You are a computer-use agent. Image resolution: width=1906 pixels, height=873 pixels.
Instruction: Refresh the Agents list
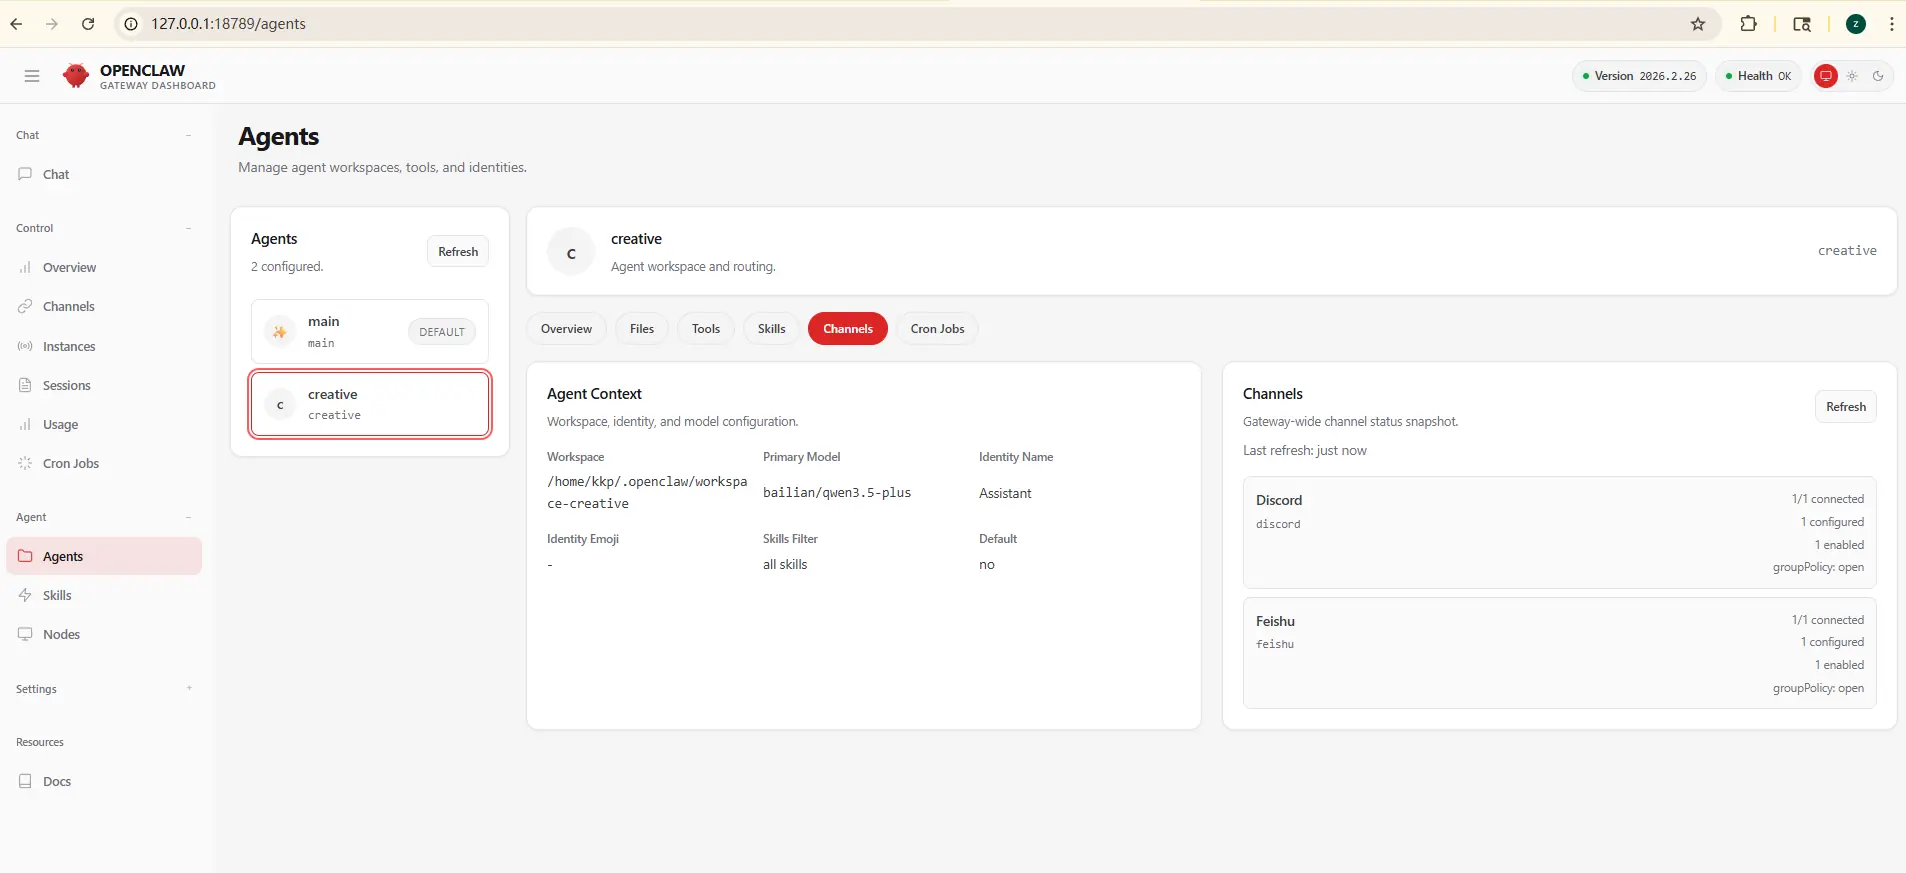[457, 252]
